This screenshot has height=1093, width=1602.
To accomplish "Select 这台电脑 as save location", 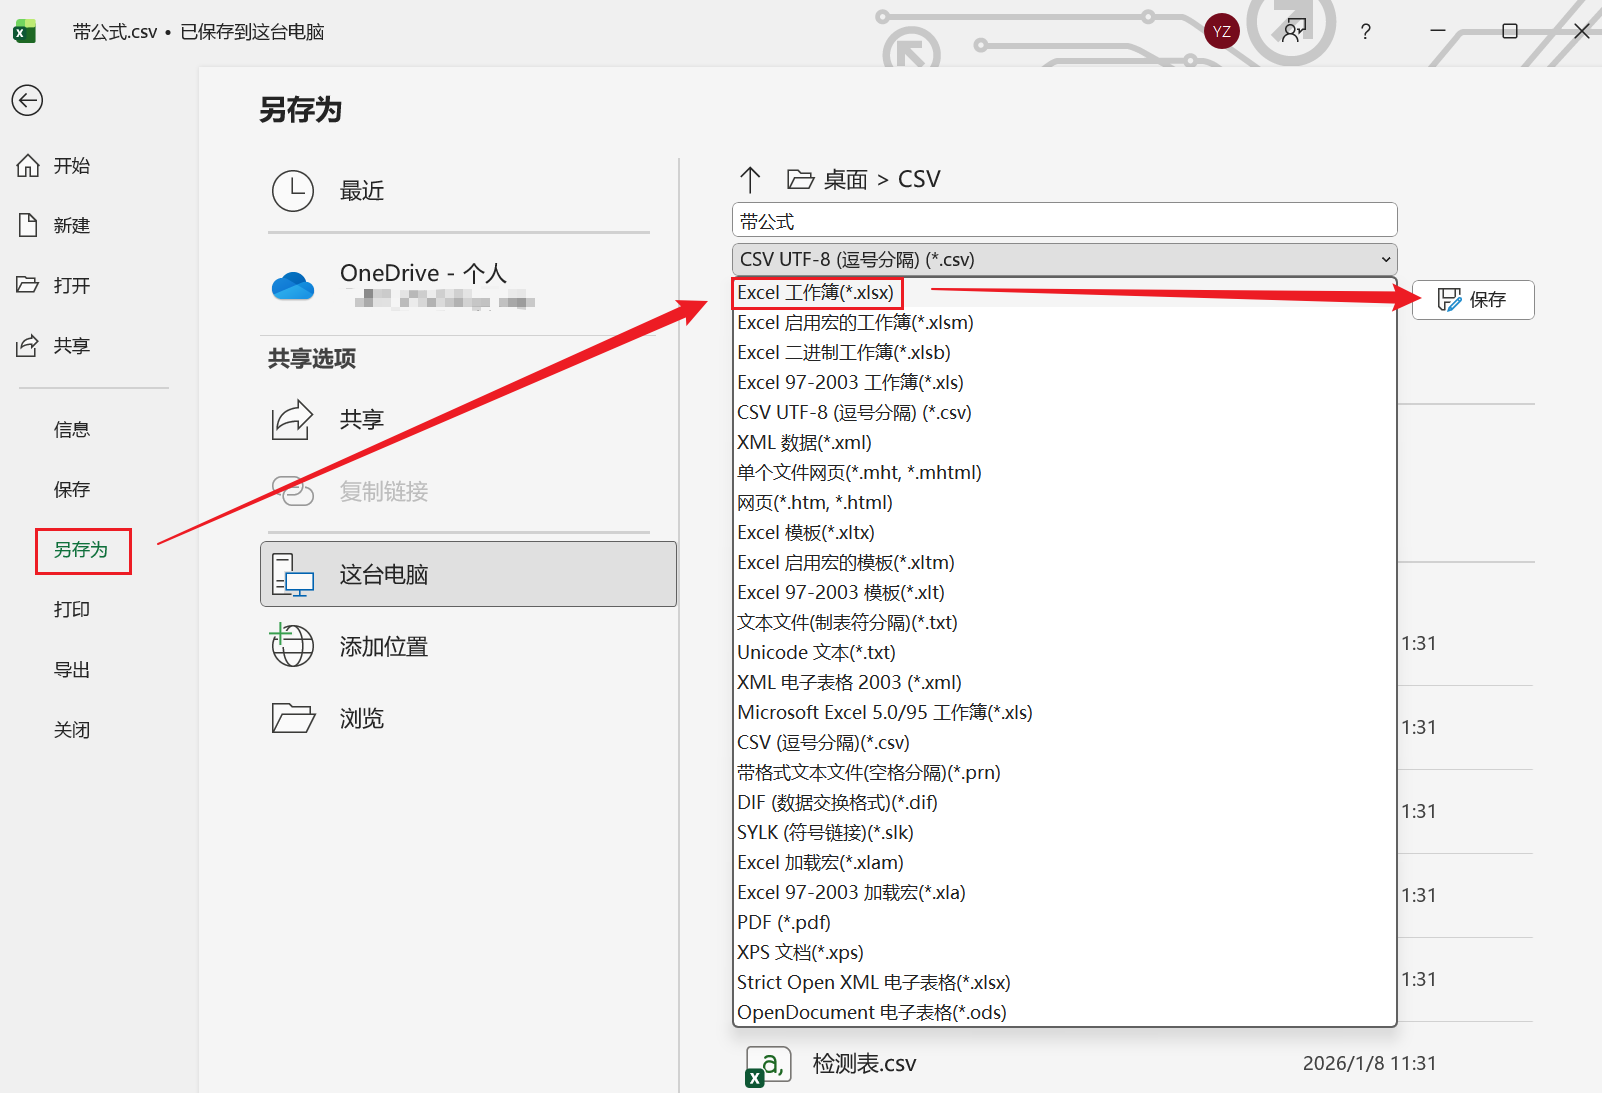I will [384, 574].
